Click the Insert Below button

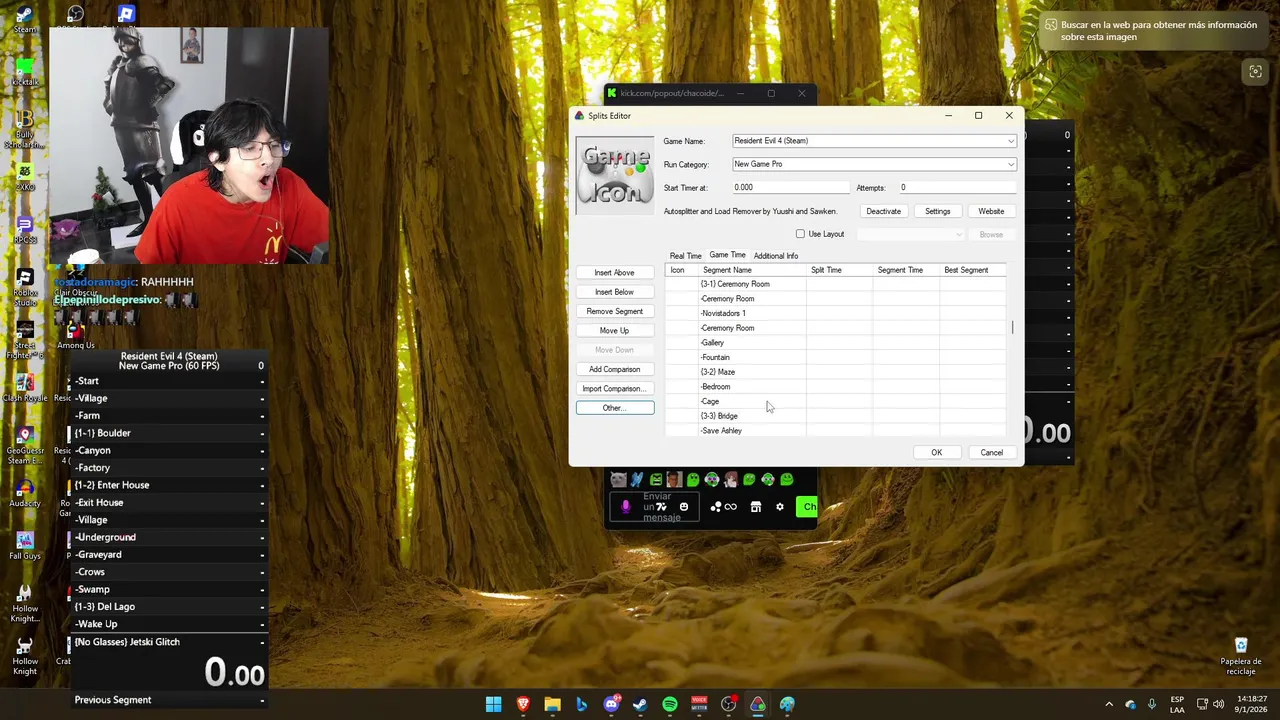[x=614, y=292]
